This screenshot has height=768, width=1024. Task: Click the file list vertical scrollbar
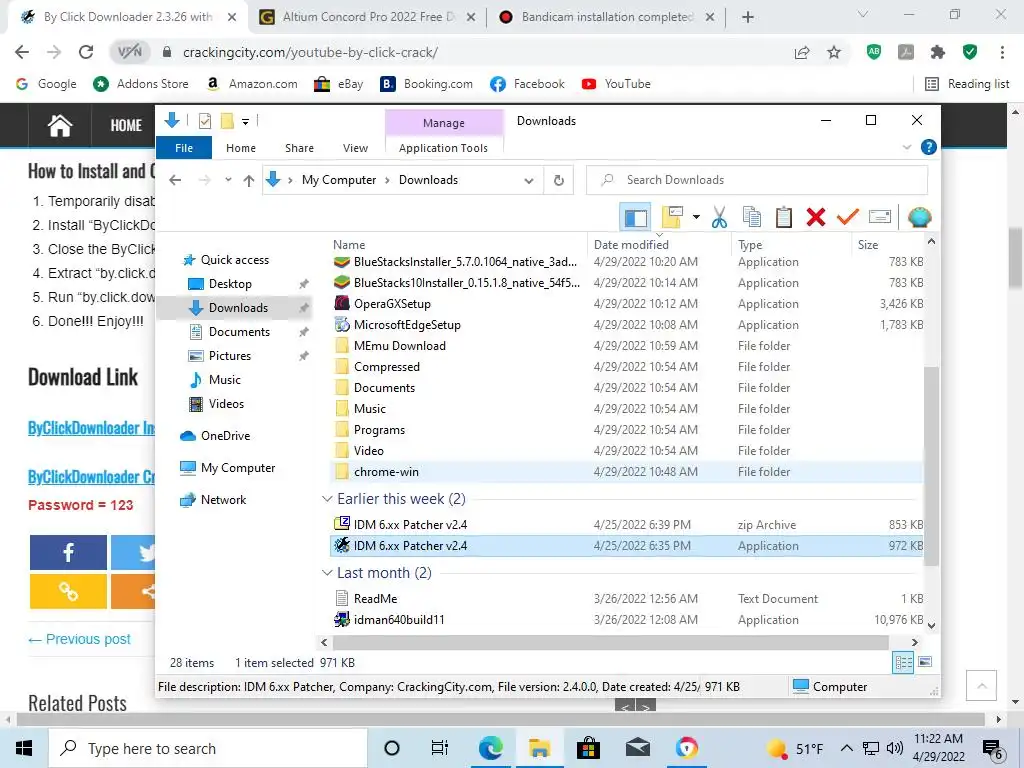click(x=931, y=465)
